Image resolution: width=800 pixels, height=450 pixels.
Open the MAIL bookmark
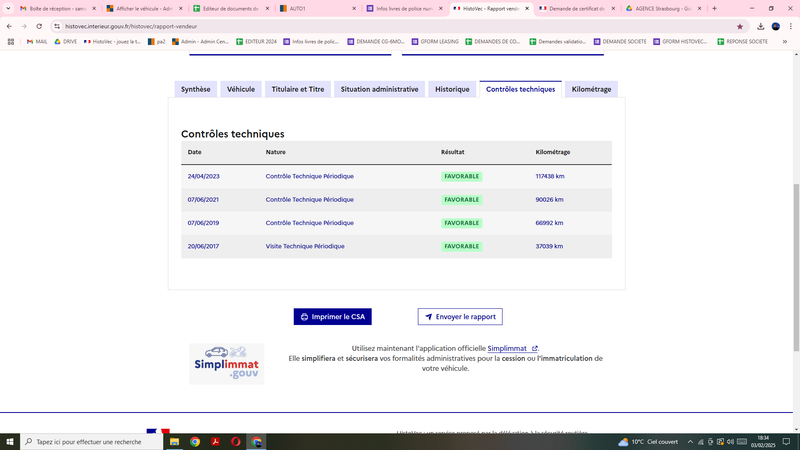pyautogui.click(x=37, y=42)
